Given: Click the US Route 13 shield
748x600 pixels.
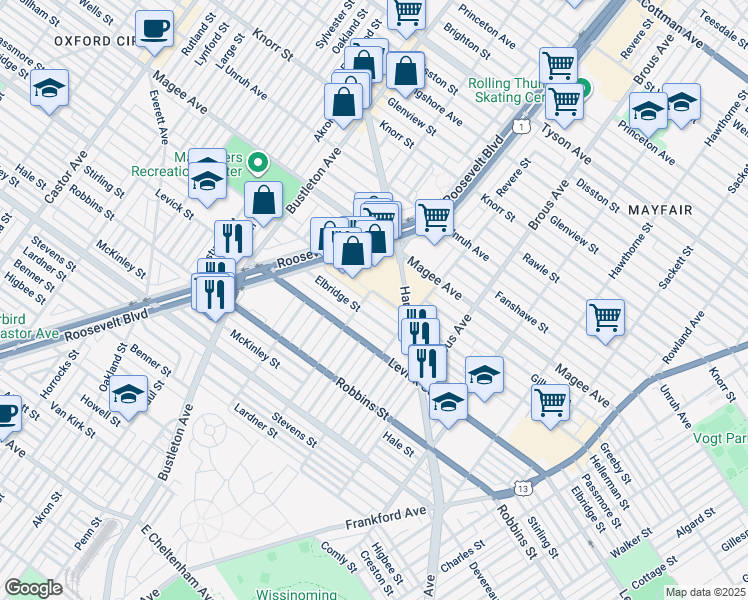Looking at the screenshot, I should click(x=523, y=489).
